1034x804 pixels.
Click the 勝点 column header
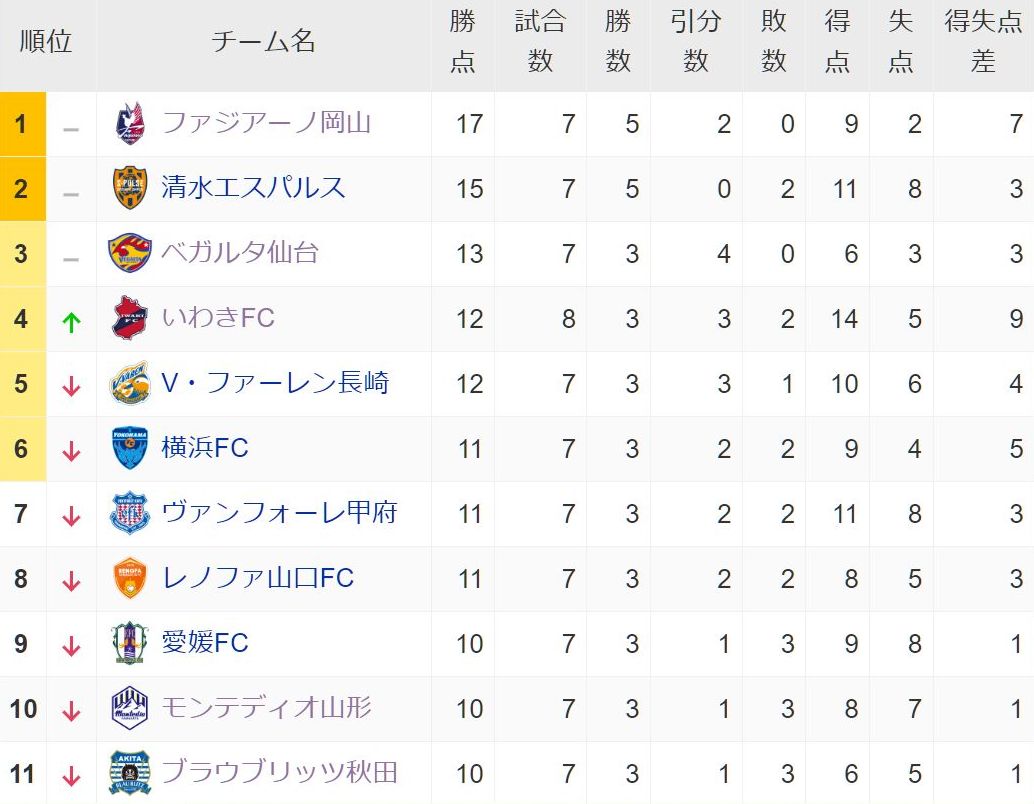click(463, 42)
